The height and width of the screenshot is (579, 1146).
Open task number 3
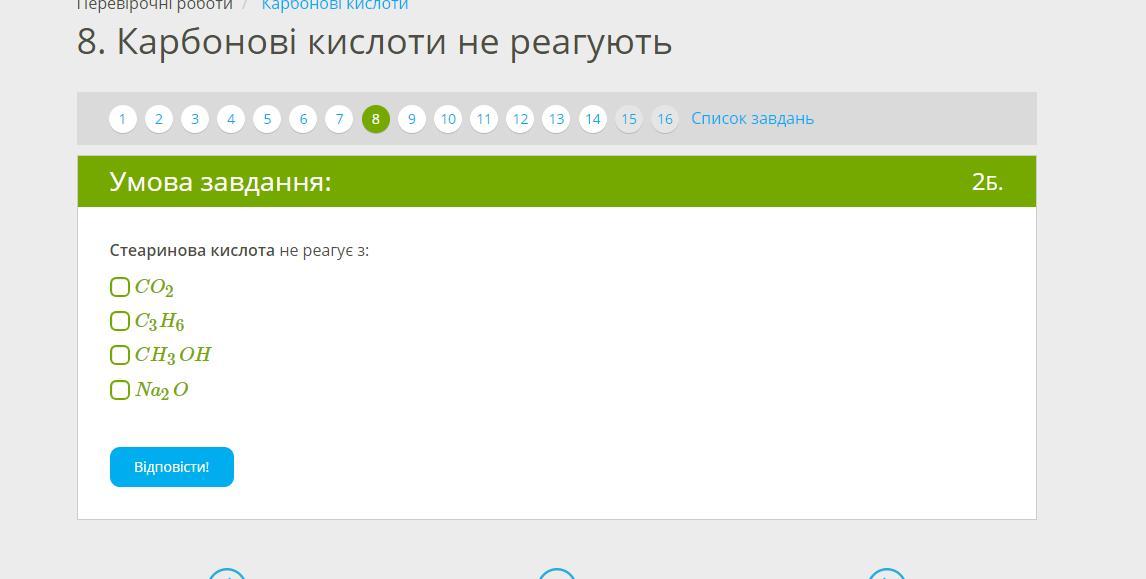[x=195, y=119]
